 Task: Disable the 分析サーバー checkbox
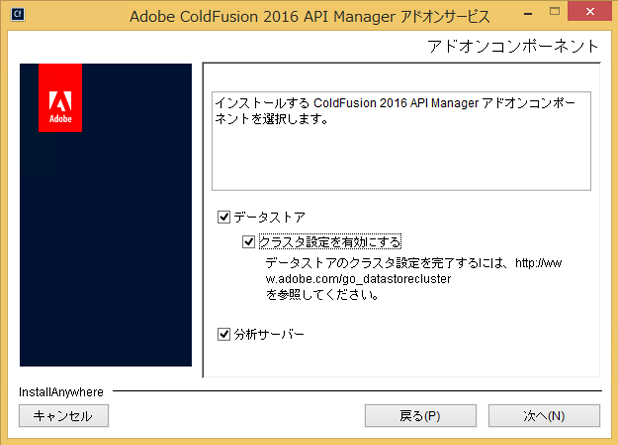[x=223, y=334]
